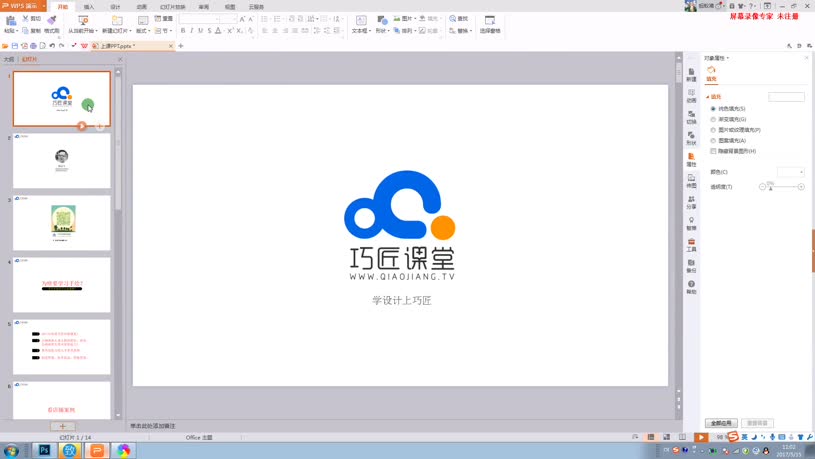Apply Underline formatting
Viewport: 815px width, 459px height.
coord(201,31)
